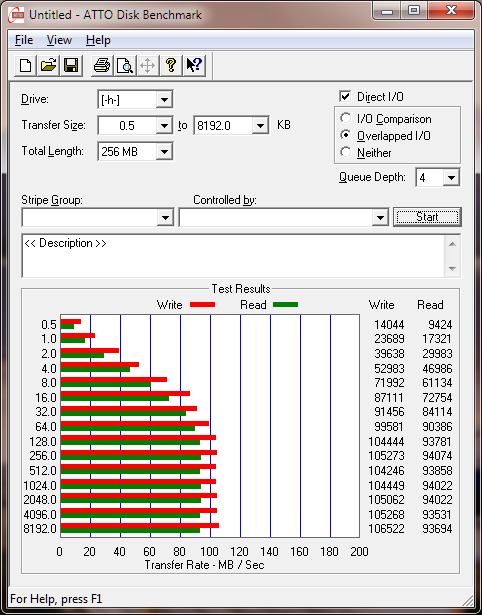Click the write value 105273

click(386, 456)
